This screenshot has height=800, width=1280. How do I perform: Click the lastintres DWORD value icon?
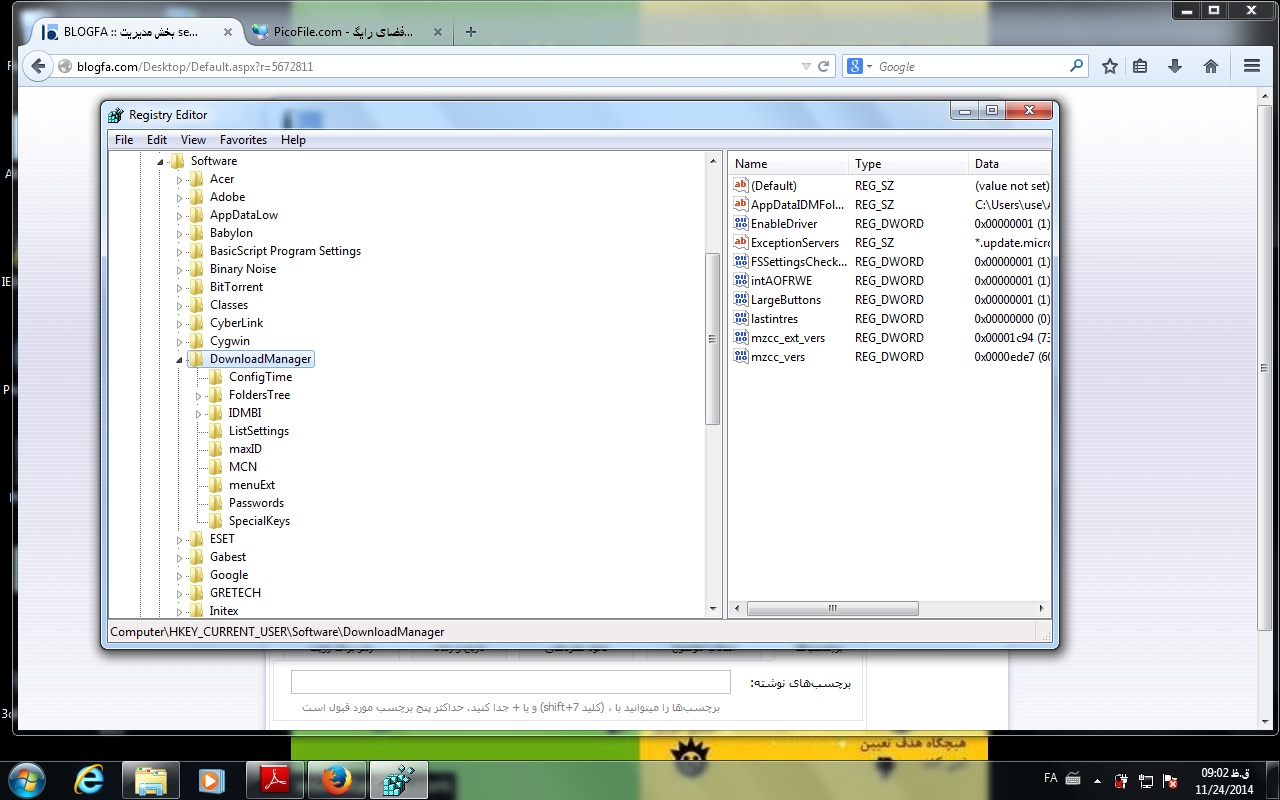741,318
